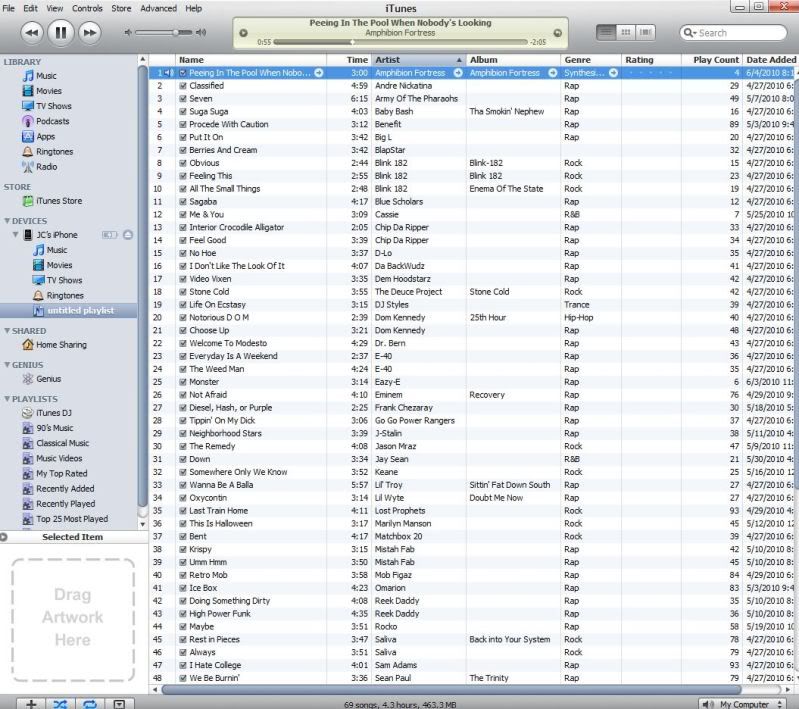Open the Advanced menu
Image resolution: width=799 pixels, height=709 pixels.
(158, 8)
